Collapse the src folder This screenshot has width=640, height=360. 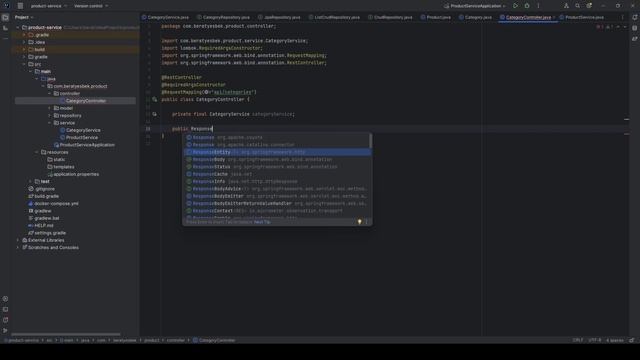point(24,64)
